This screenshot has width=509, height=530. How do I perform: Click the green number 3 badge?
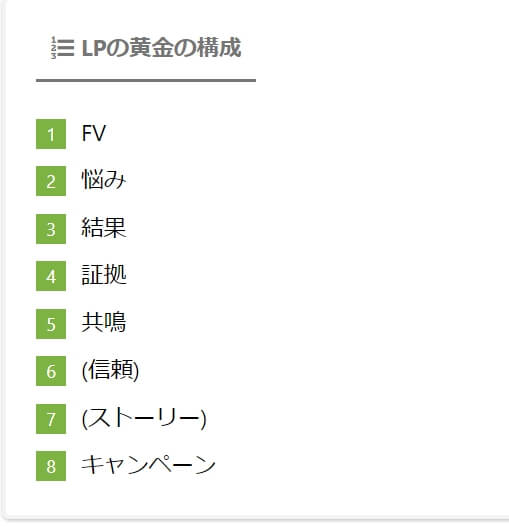pyautogui.click(x=51, y=229)
